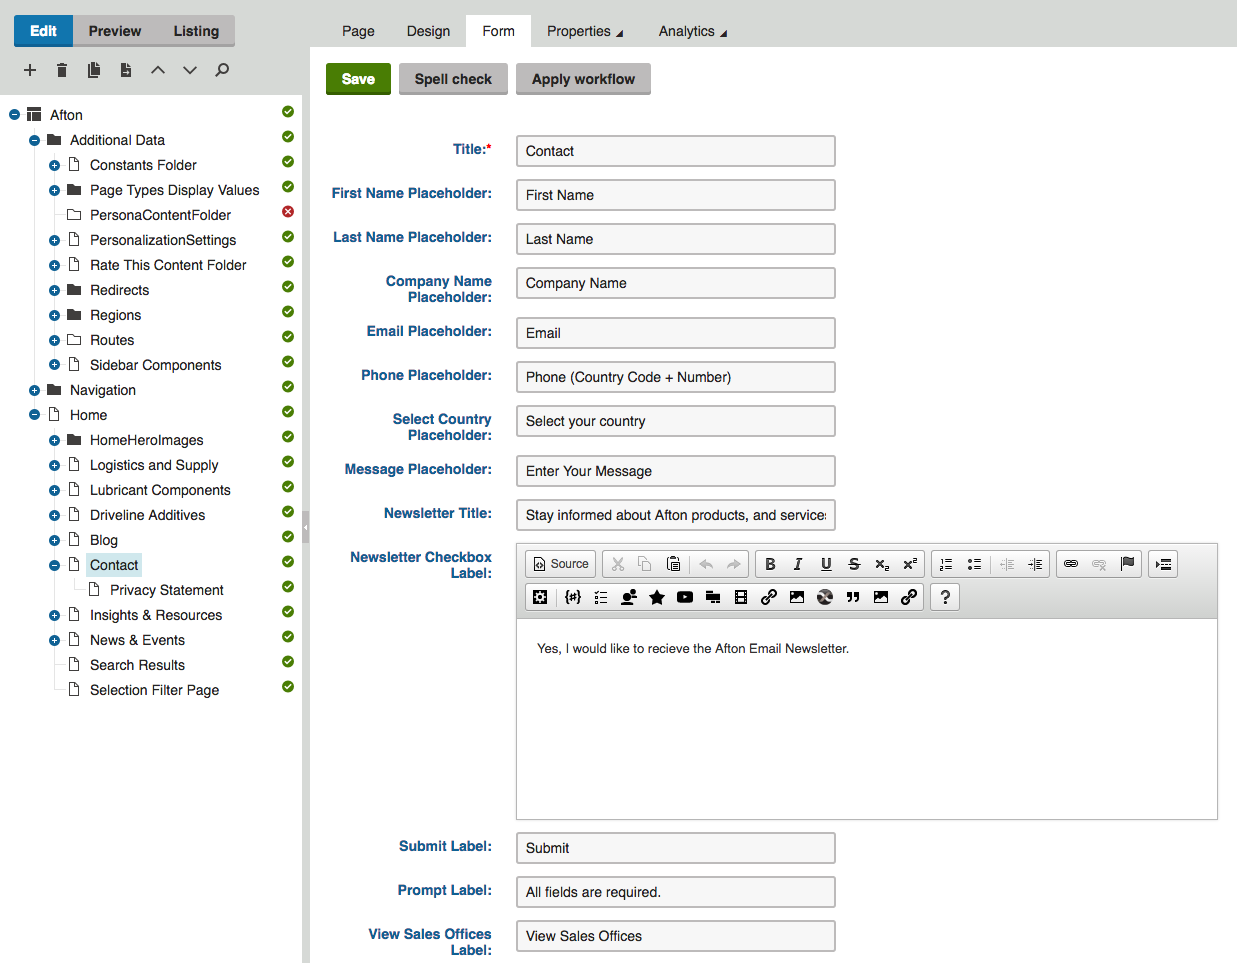
Task: Click the new page plus icon
Action: (x=30, y=70)
